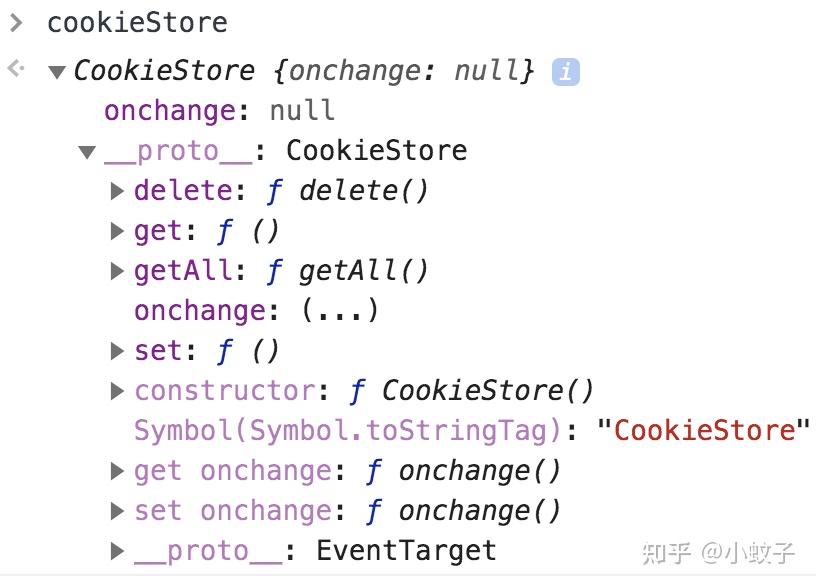Collapse the __proto__ CookieStore node
Screen dimensions: 816x586
click(88, 150)
